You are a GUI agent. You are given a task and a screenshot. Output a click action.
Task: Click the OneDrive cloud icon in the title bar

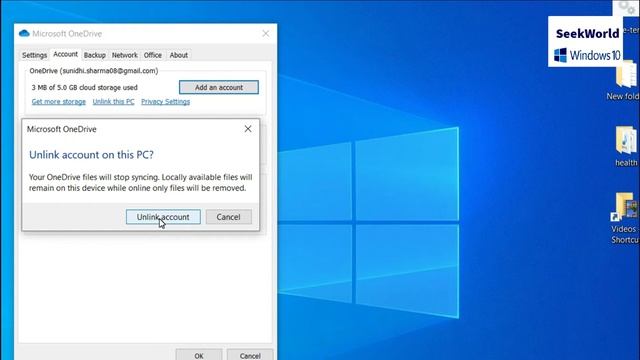[x=24, y=33]
